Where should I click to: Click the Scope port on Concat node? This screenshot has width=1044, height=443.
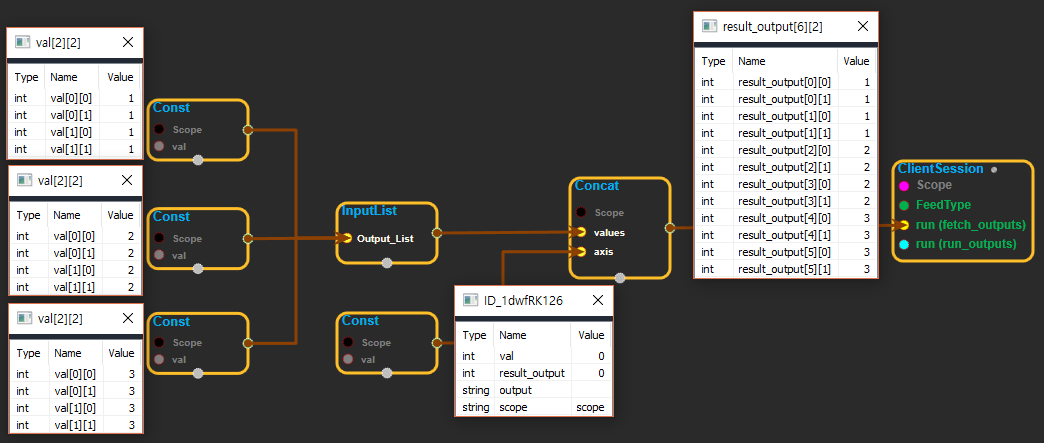(581, 212)
